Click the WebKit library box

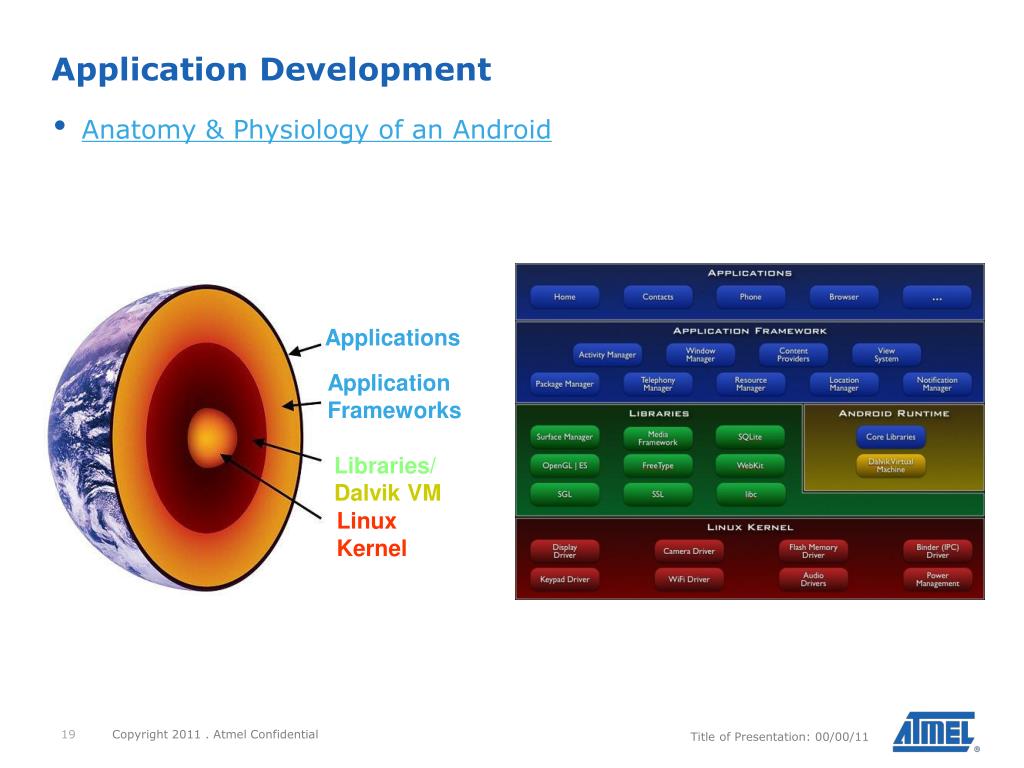pyautogui.click(x=750, y=466)
